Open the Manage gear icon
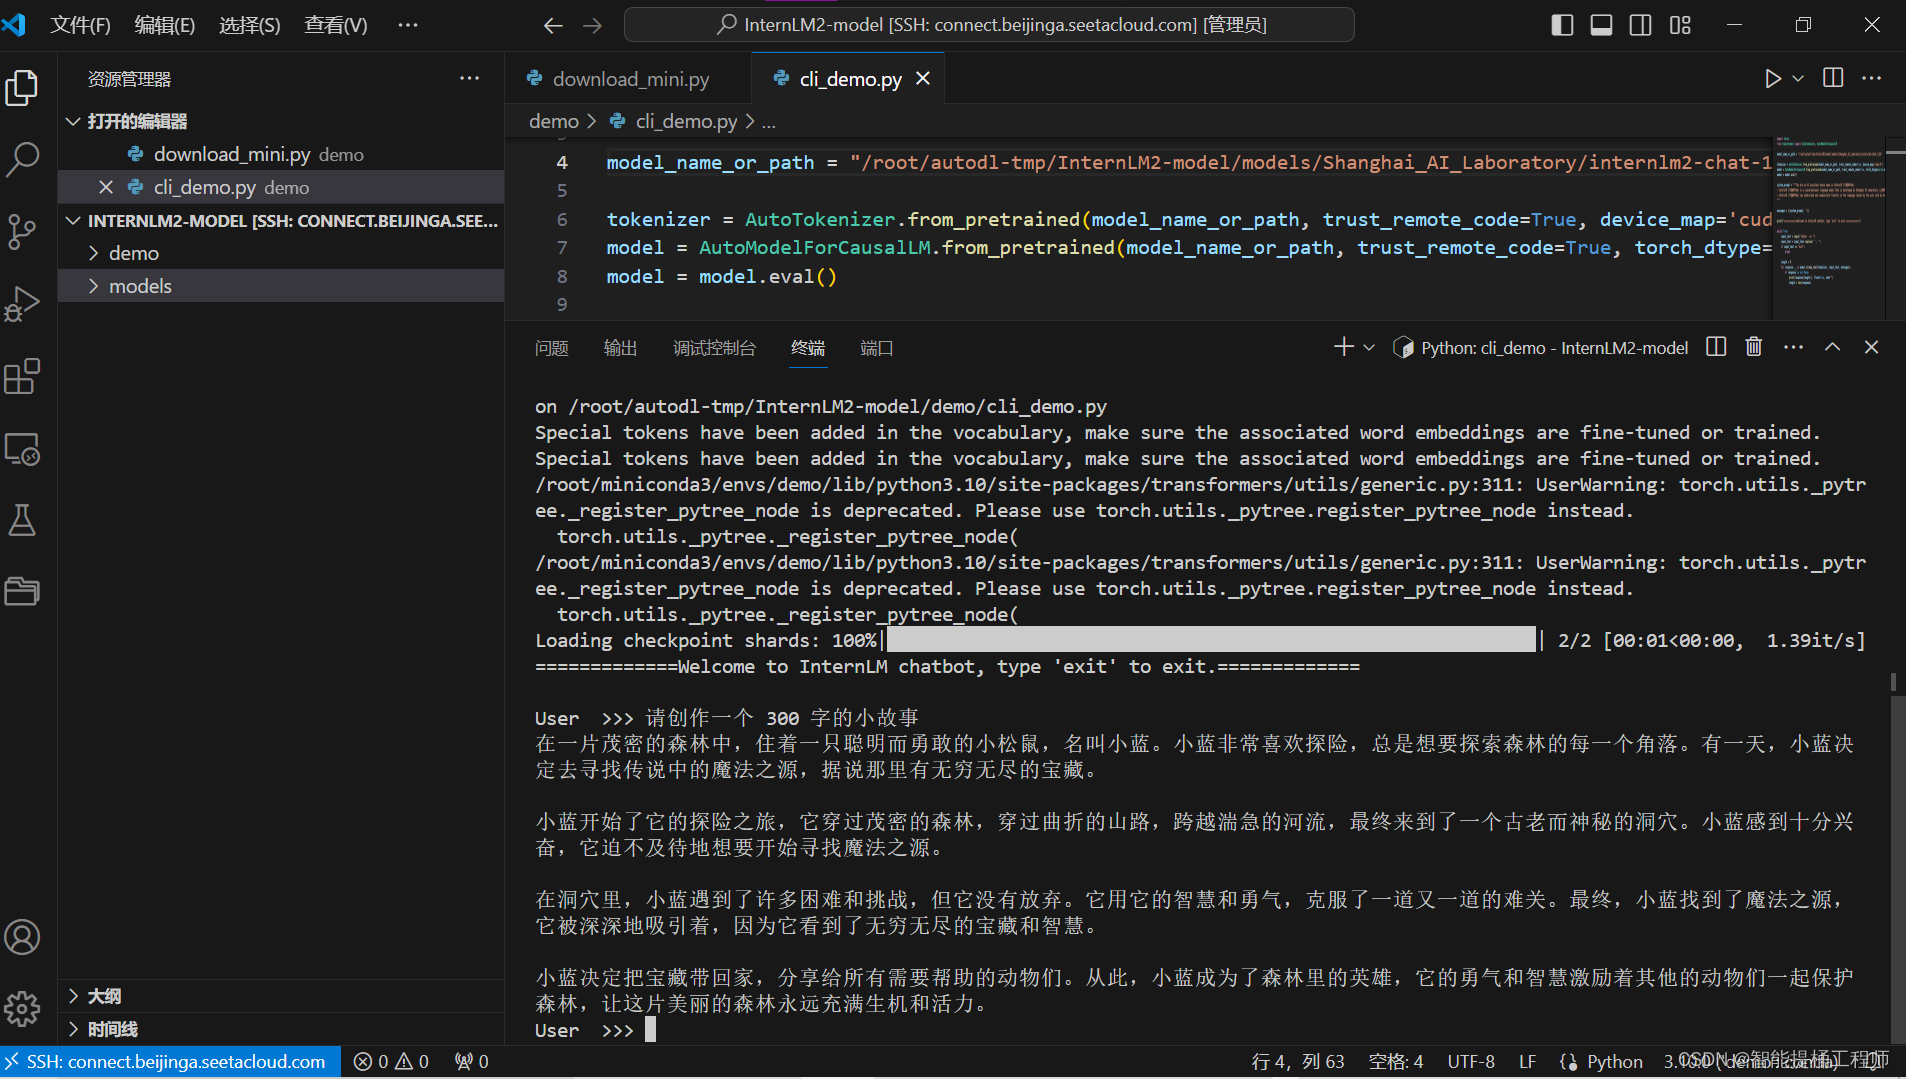The width and height of the screenshot is (1906, 1079). tap(22, 1008)
